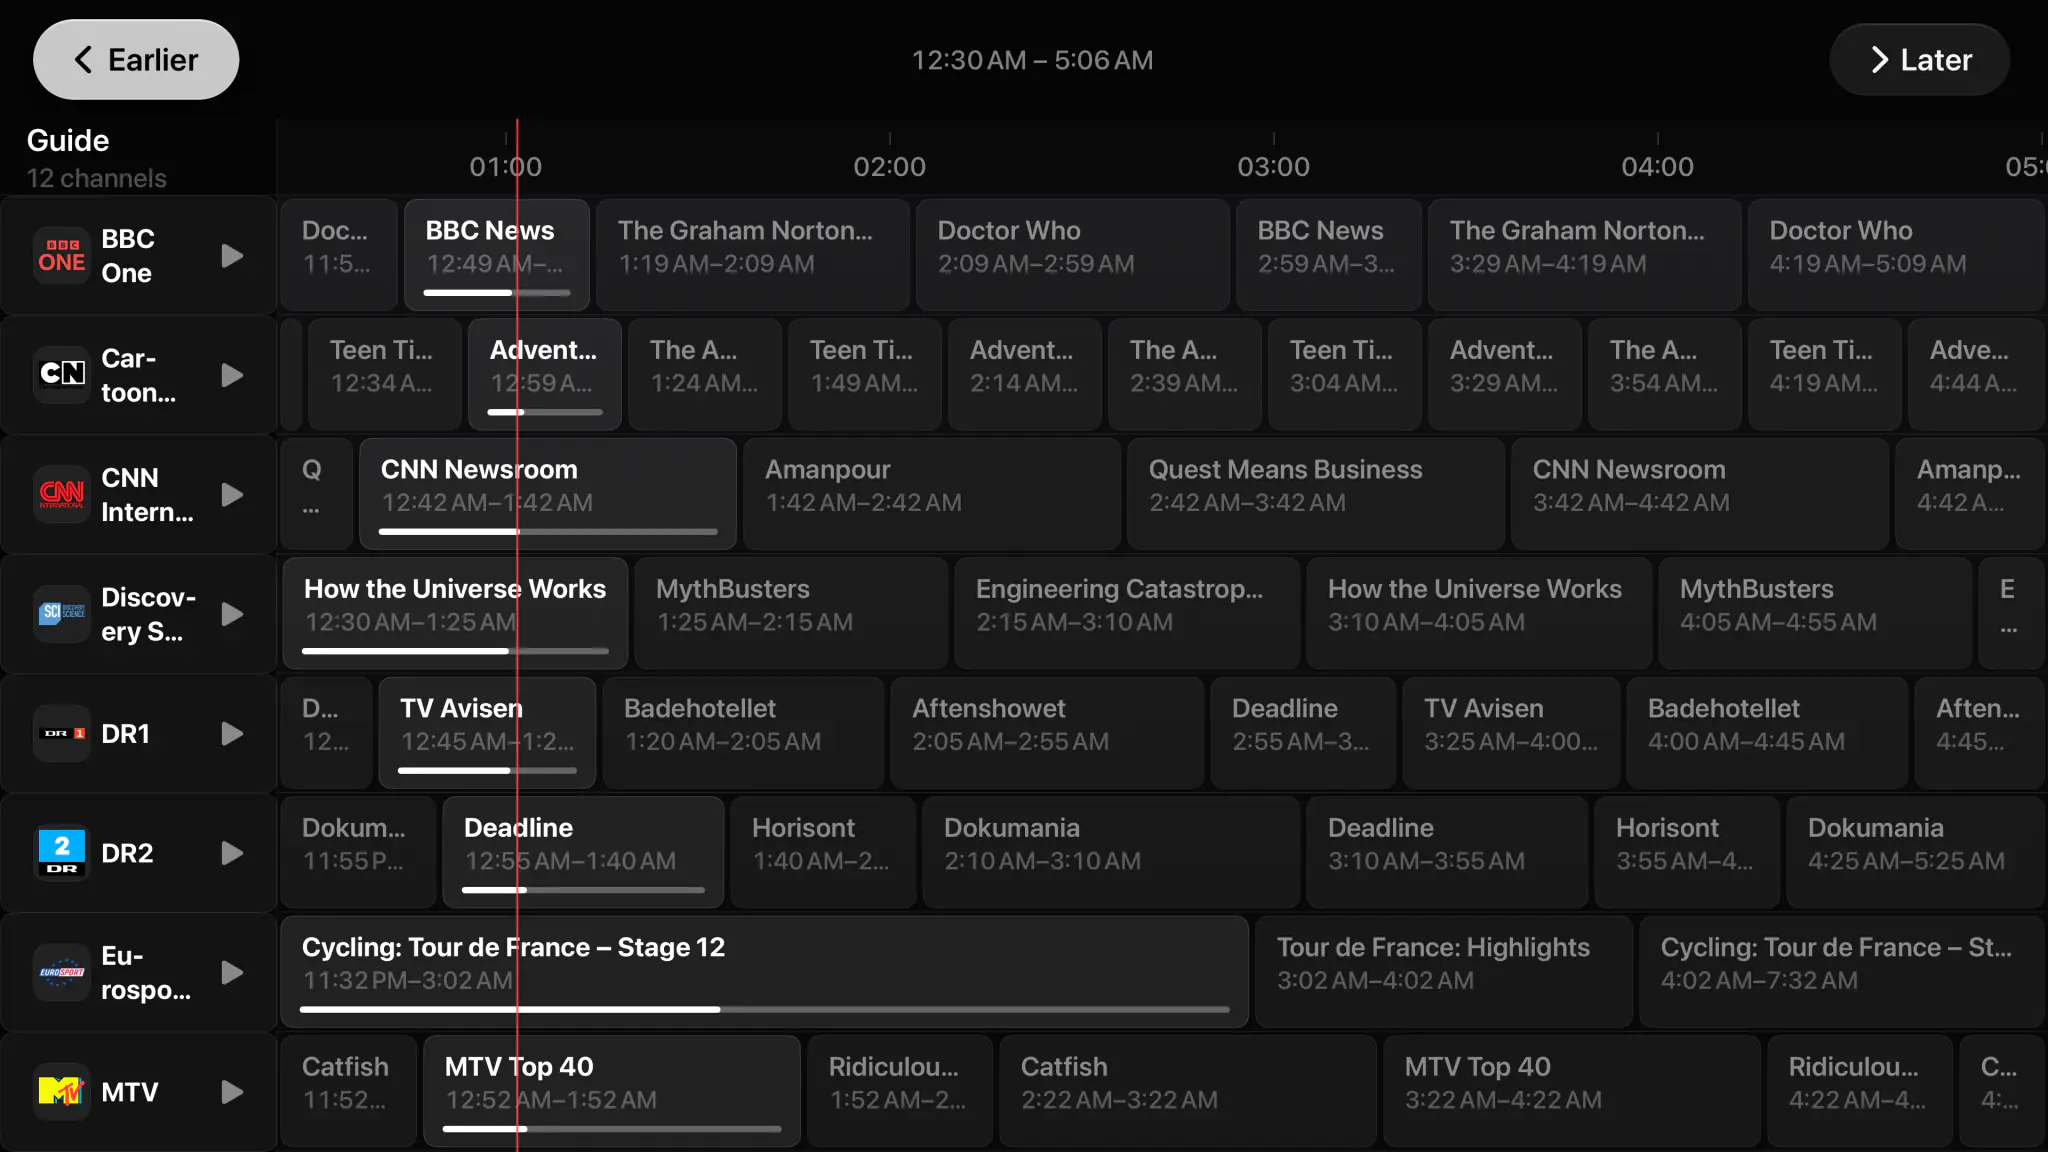Screen dimensions: 2048x1152
Task: Select Doctor Who at 2:09 AM
Action: click(1073, 255)
